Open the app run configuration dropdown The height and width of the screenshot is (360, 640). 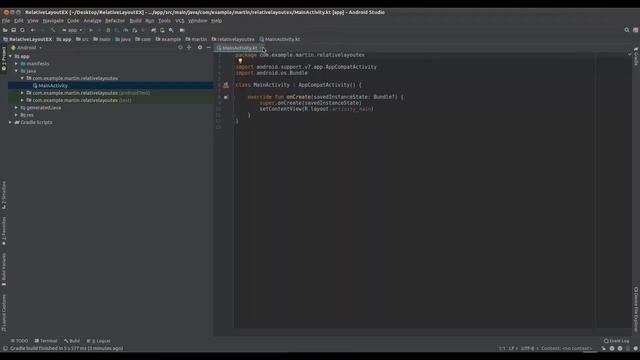[x=72, y=30]
